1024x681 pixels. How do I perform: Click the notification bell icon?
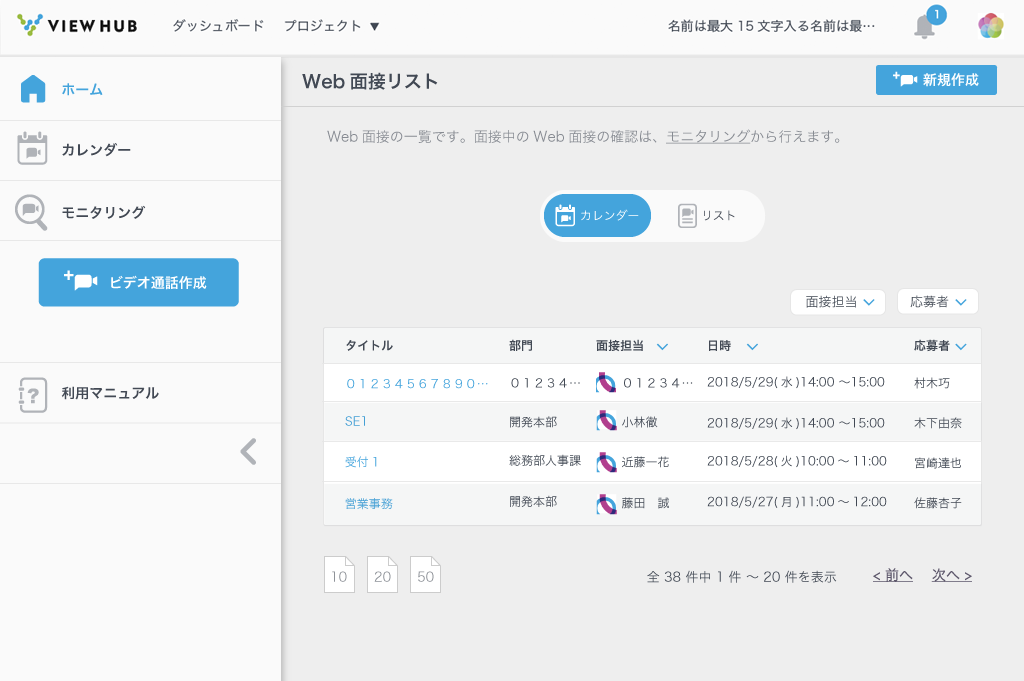[x=924, y=27]
